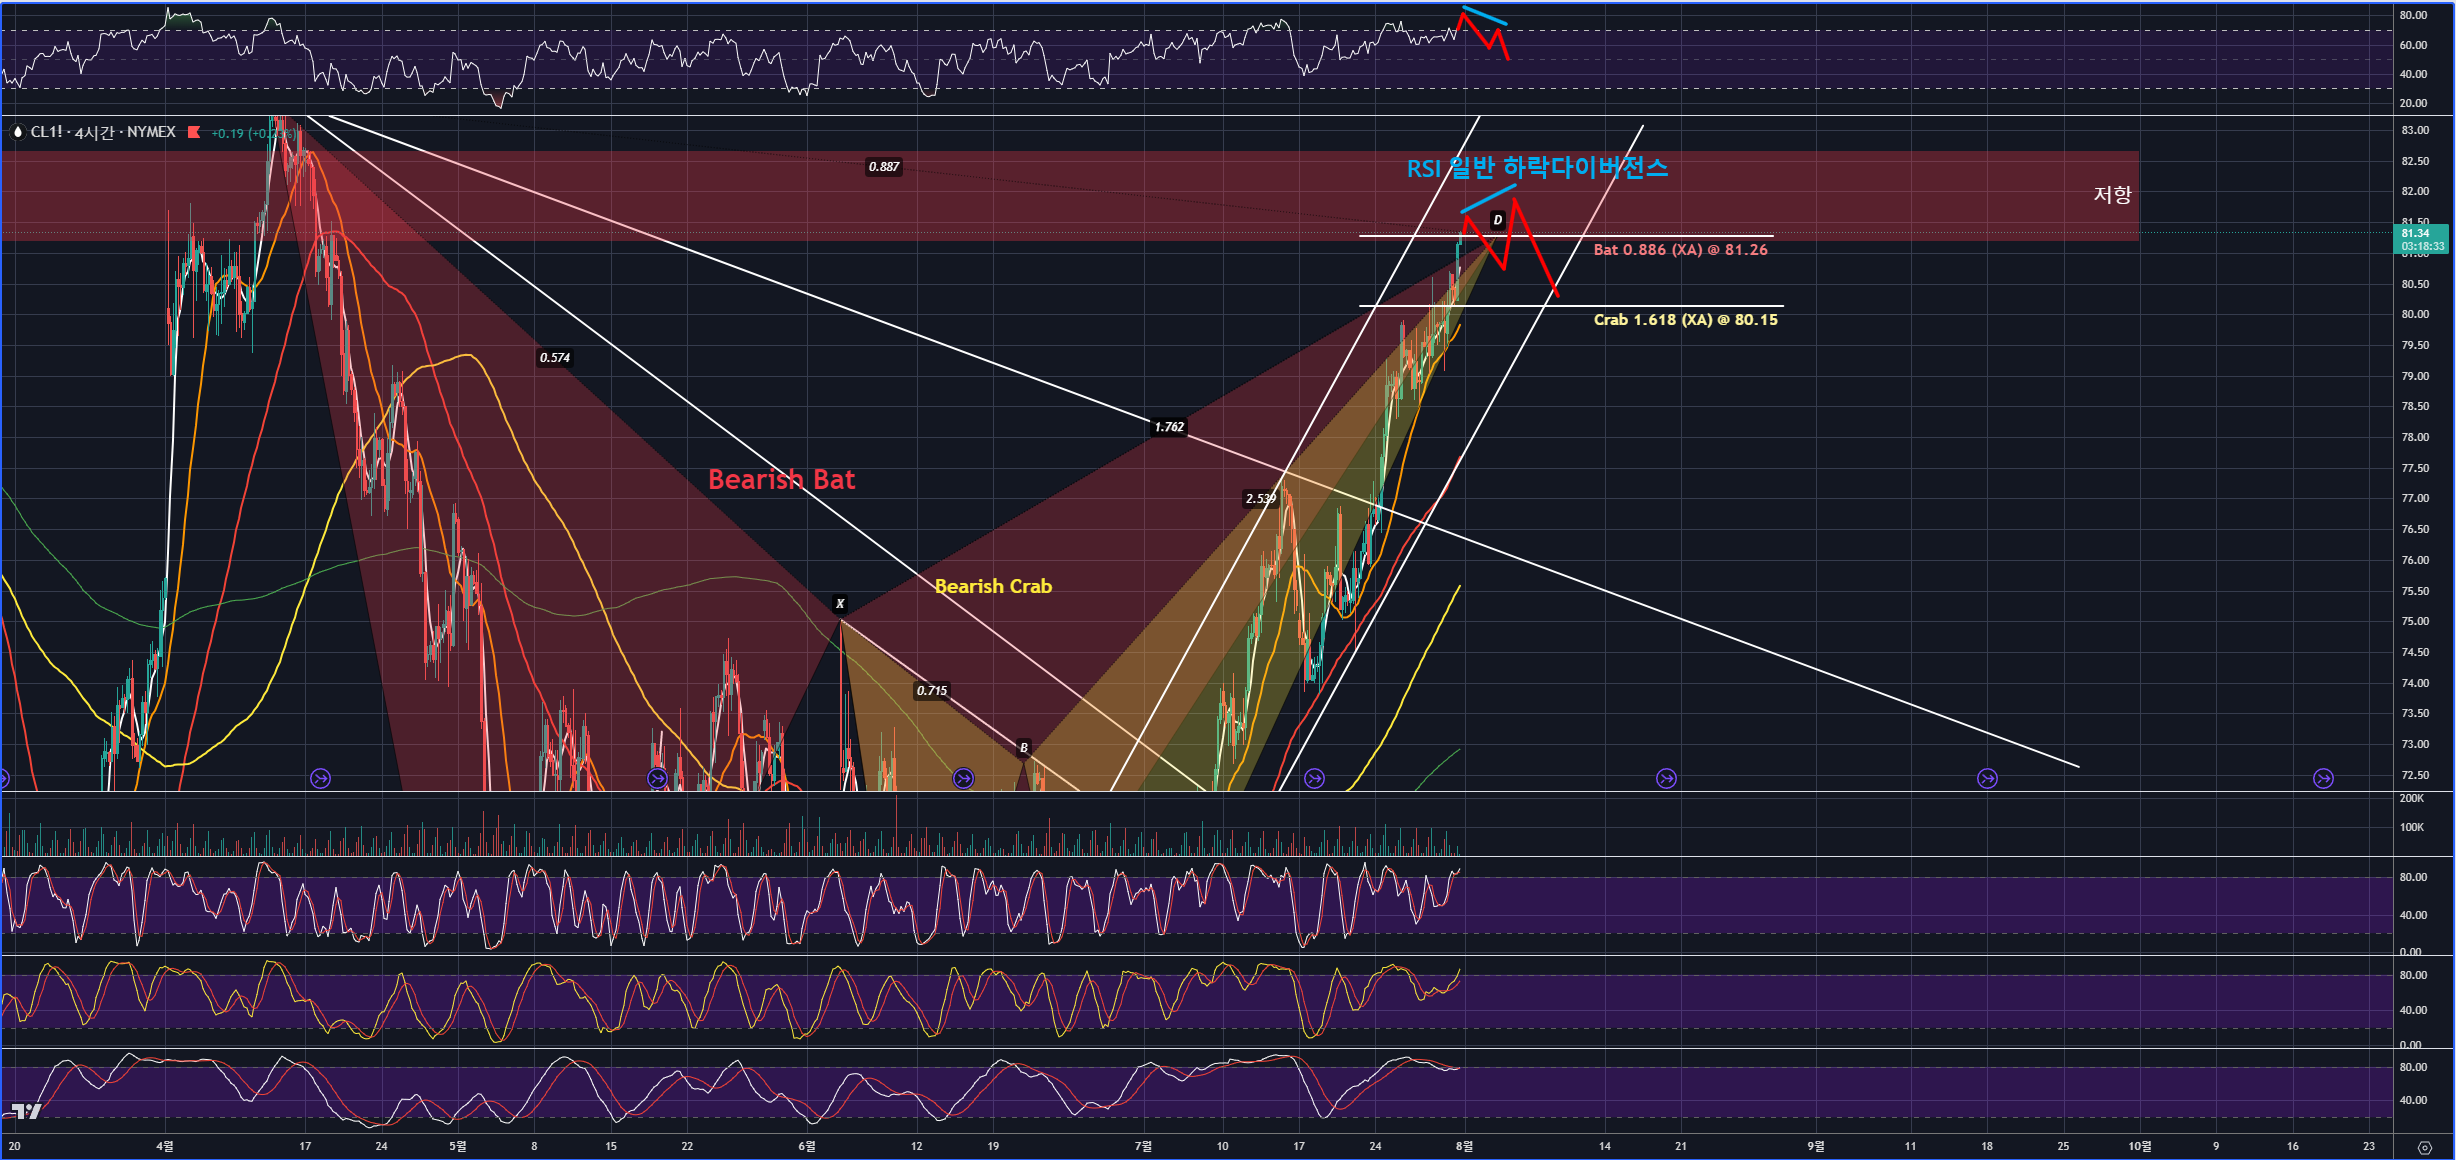Viewport: 2456px width, 1160px height.
Task: Click contract rollover marker near April 17
Action: tap(320, 778)
